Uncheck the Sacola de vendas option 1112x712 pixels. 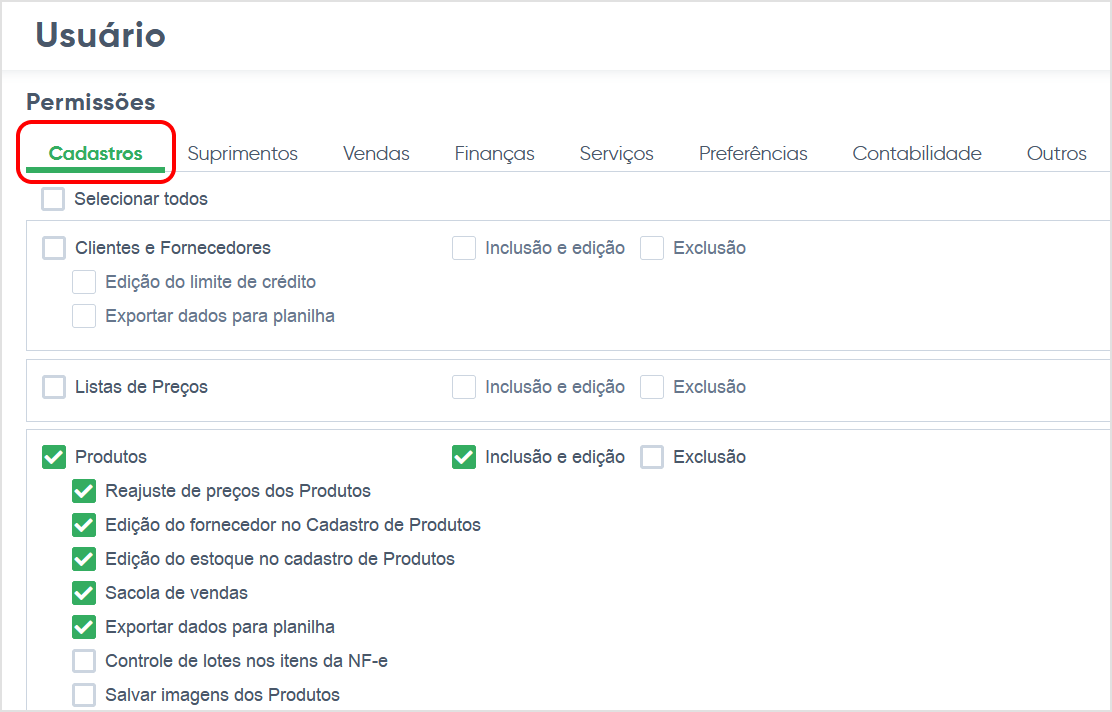tap(84, 593)
